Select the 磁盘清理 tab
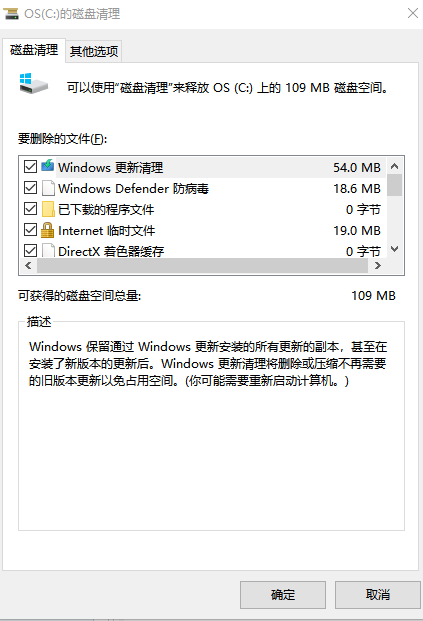The width and height of the screenshot is (423, 621). point(34,50)
